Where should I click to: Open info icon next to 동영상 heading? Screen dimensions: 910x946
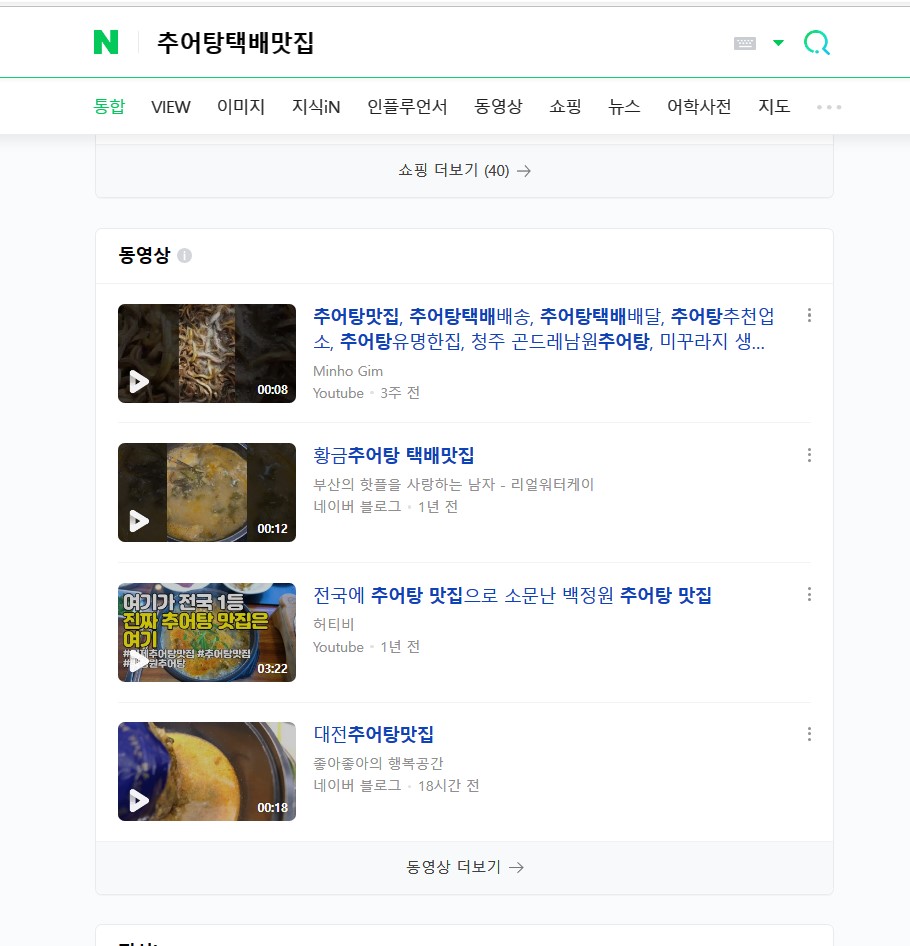pos(185,256)
